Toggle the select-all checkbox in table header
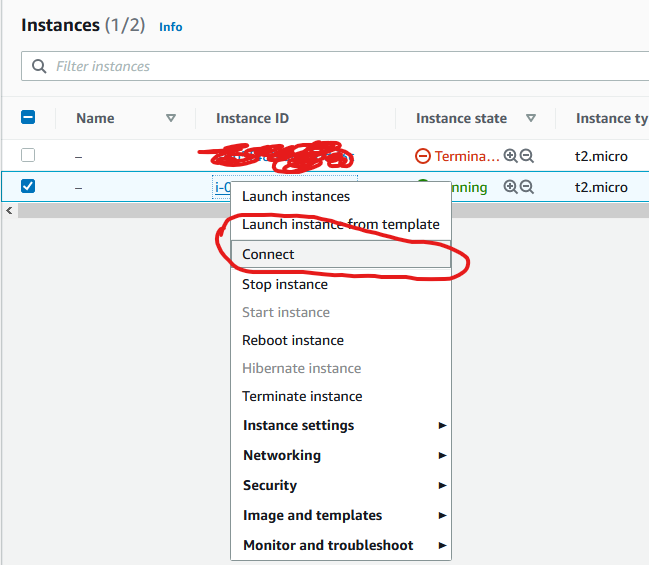 click(x=28, y=118)
